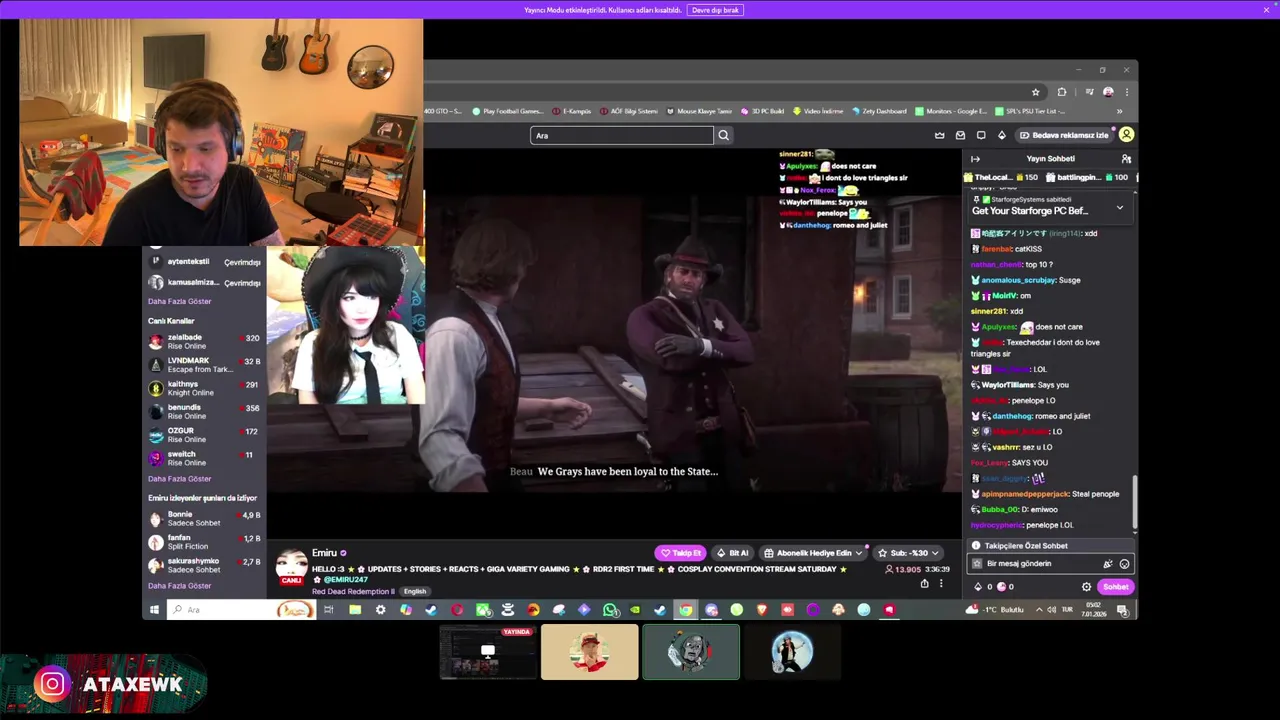This screenshot has height=720, width=1280.
Task: Open the LVNDMARK channel in the sidebar
Action: [x=203, y=365]
